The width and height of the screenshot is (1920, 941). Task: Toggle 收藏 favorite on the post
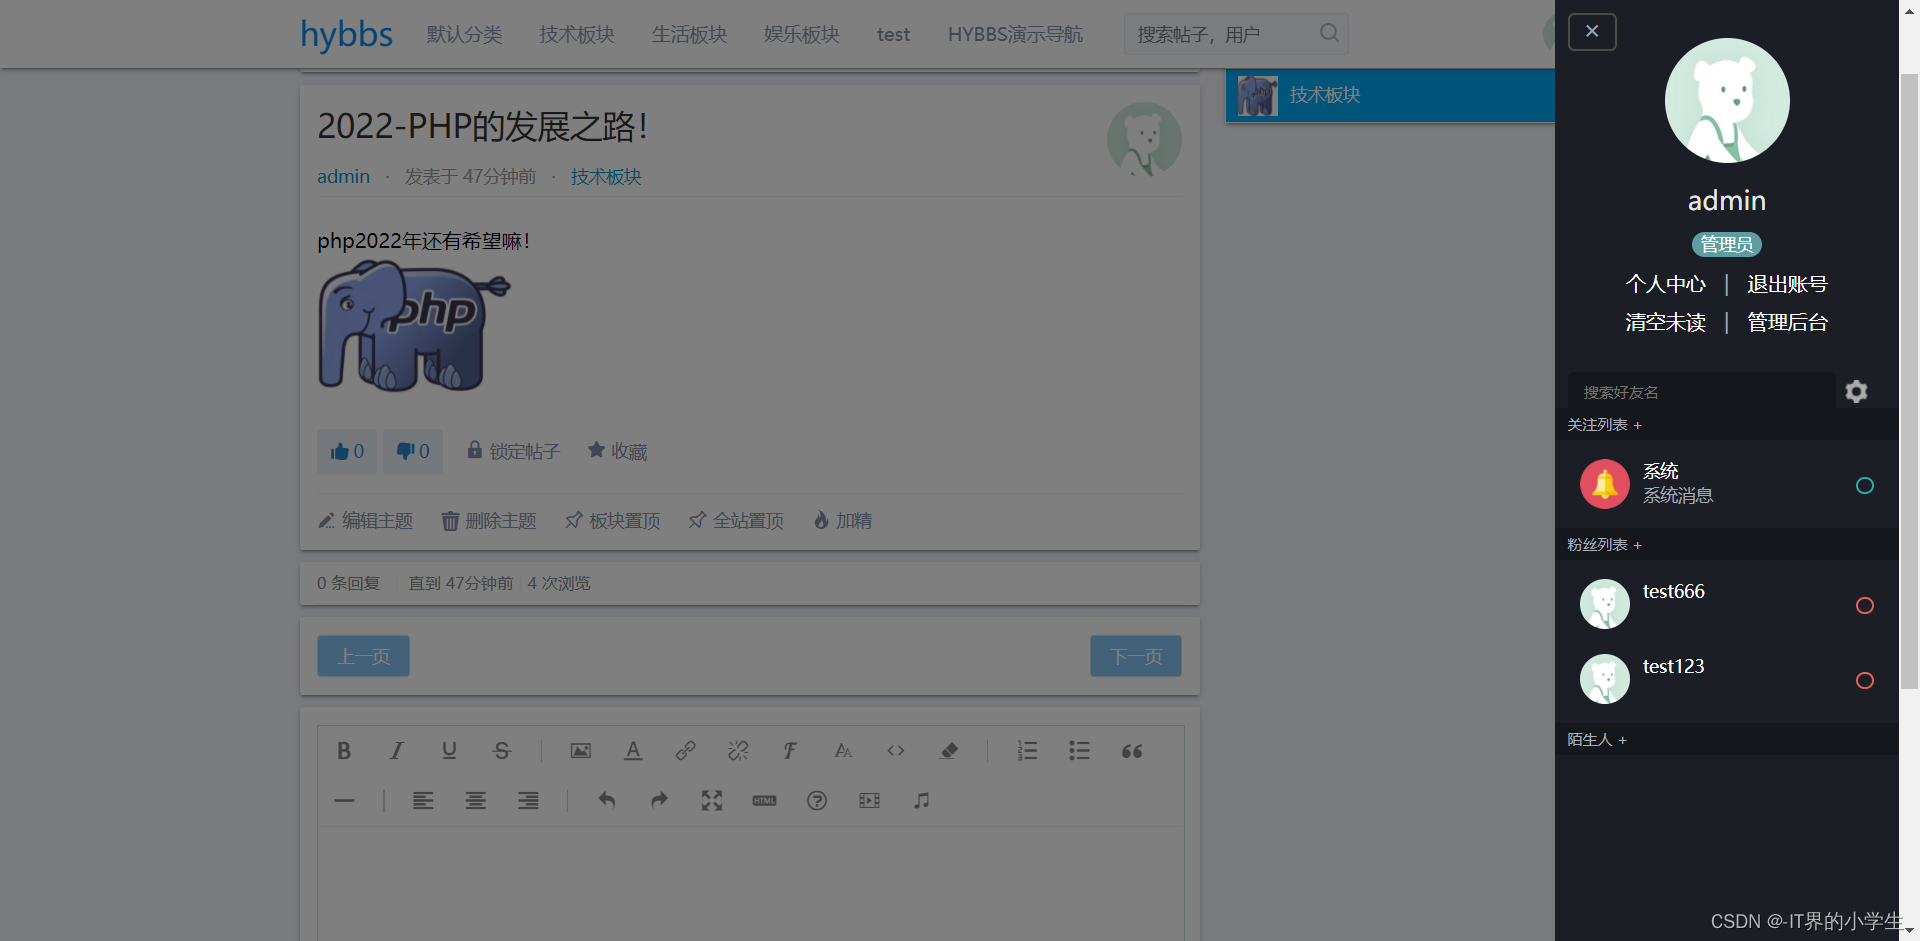click(x=617, y=452)
